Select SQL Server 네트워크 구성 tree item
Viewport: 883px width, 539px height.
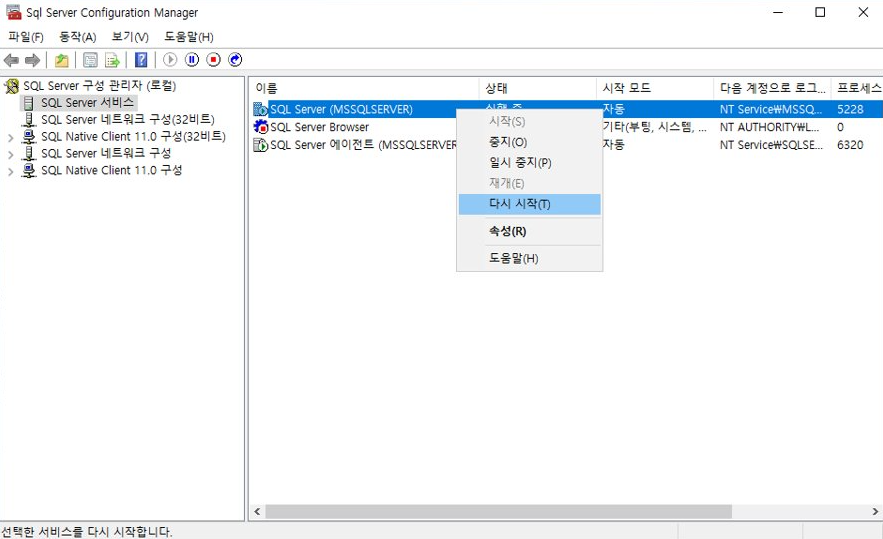pos(106,153)
